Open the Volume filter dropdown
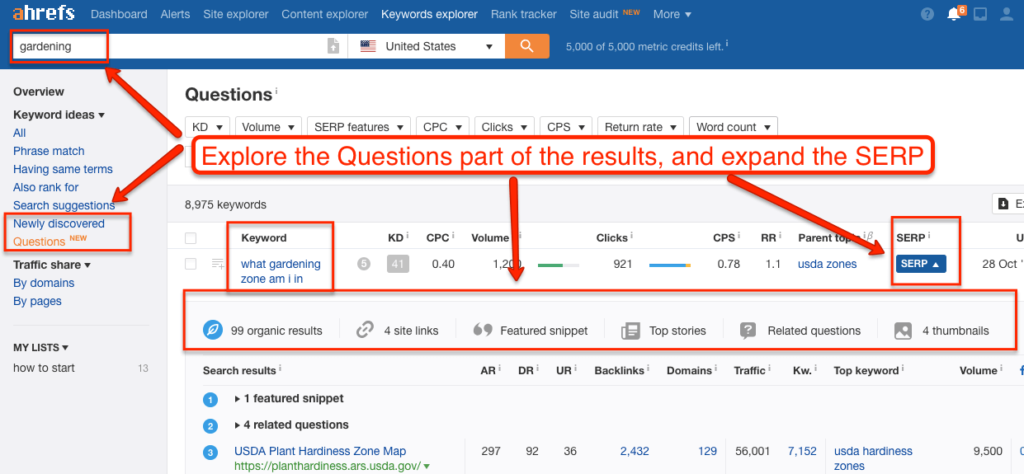 [x=268, y=127]
